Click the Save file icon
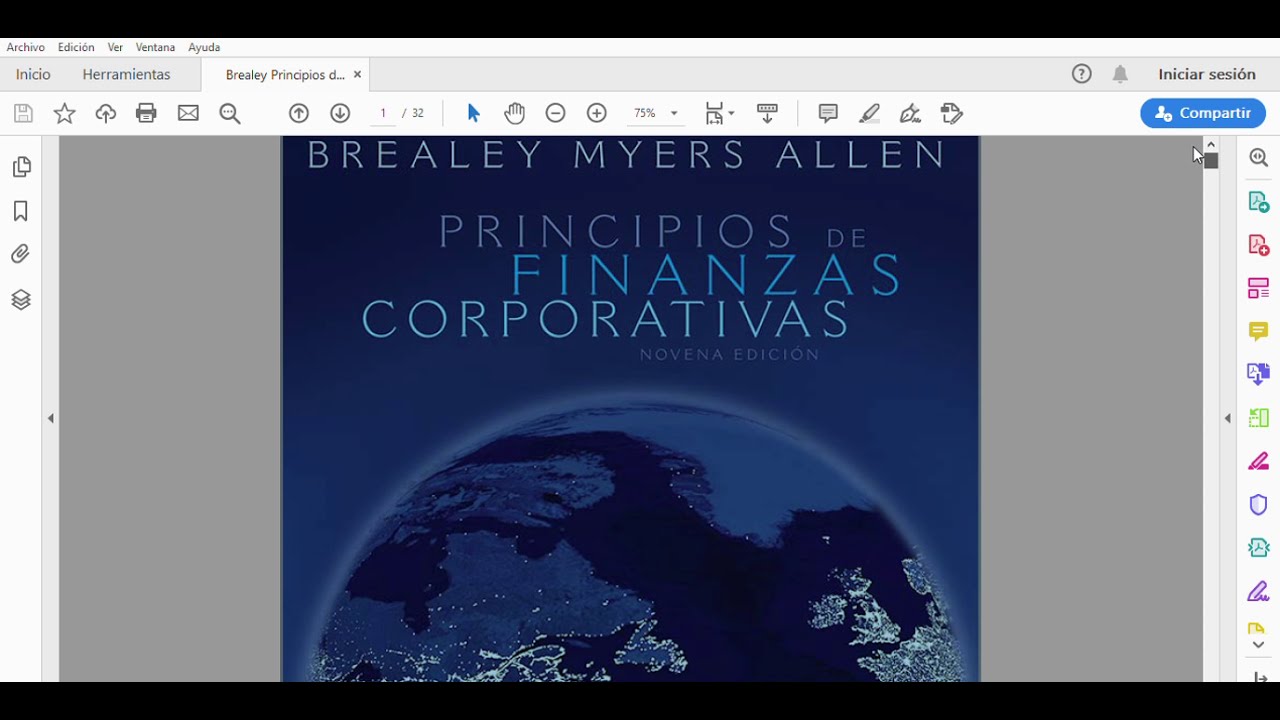The height and width of the screenshot is (720, 1280). coord(23,113)
